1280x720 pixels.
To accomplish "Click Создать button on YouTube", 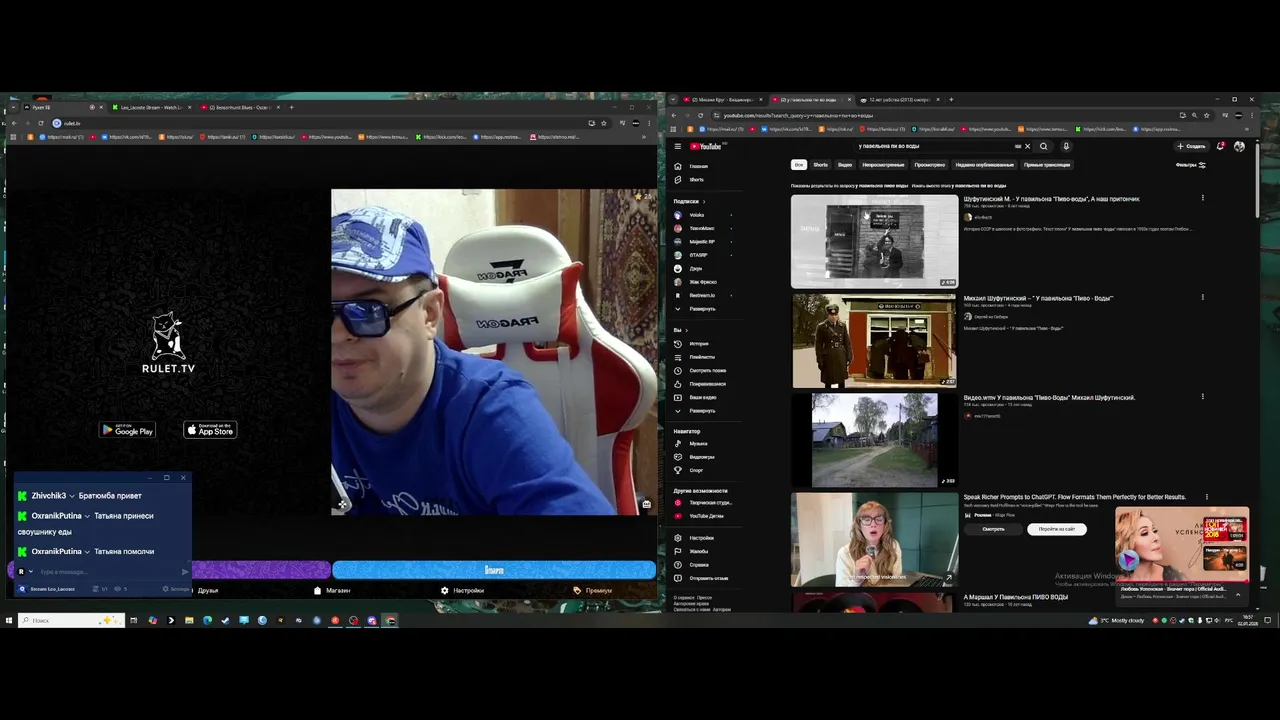I will pyautogui.click(x=1192, y=146).
